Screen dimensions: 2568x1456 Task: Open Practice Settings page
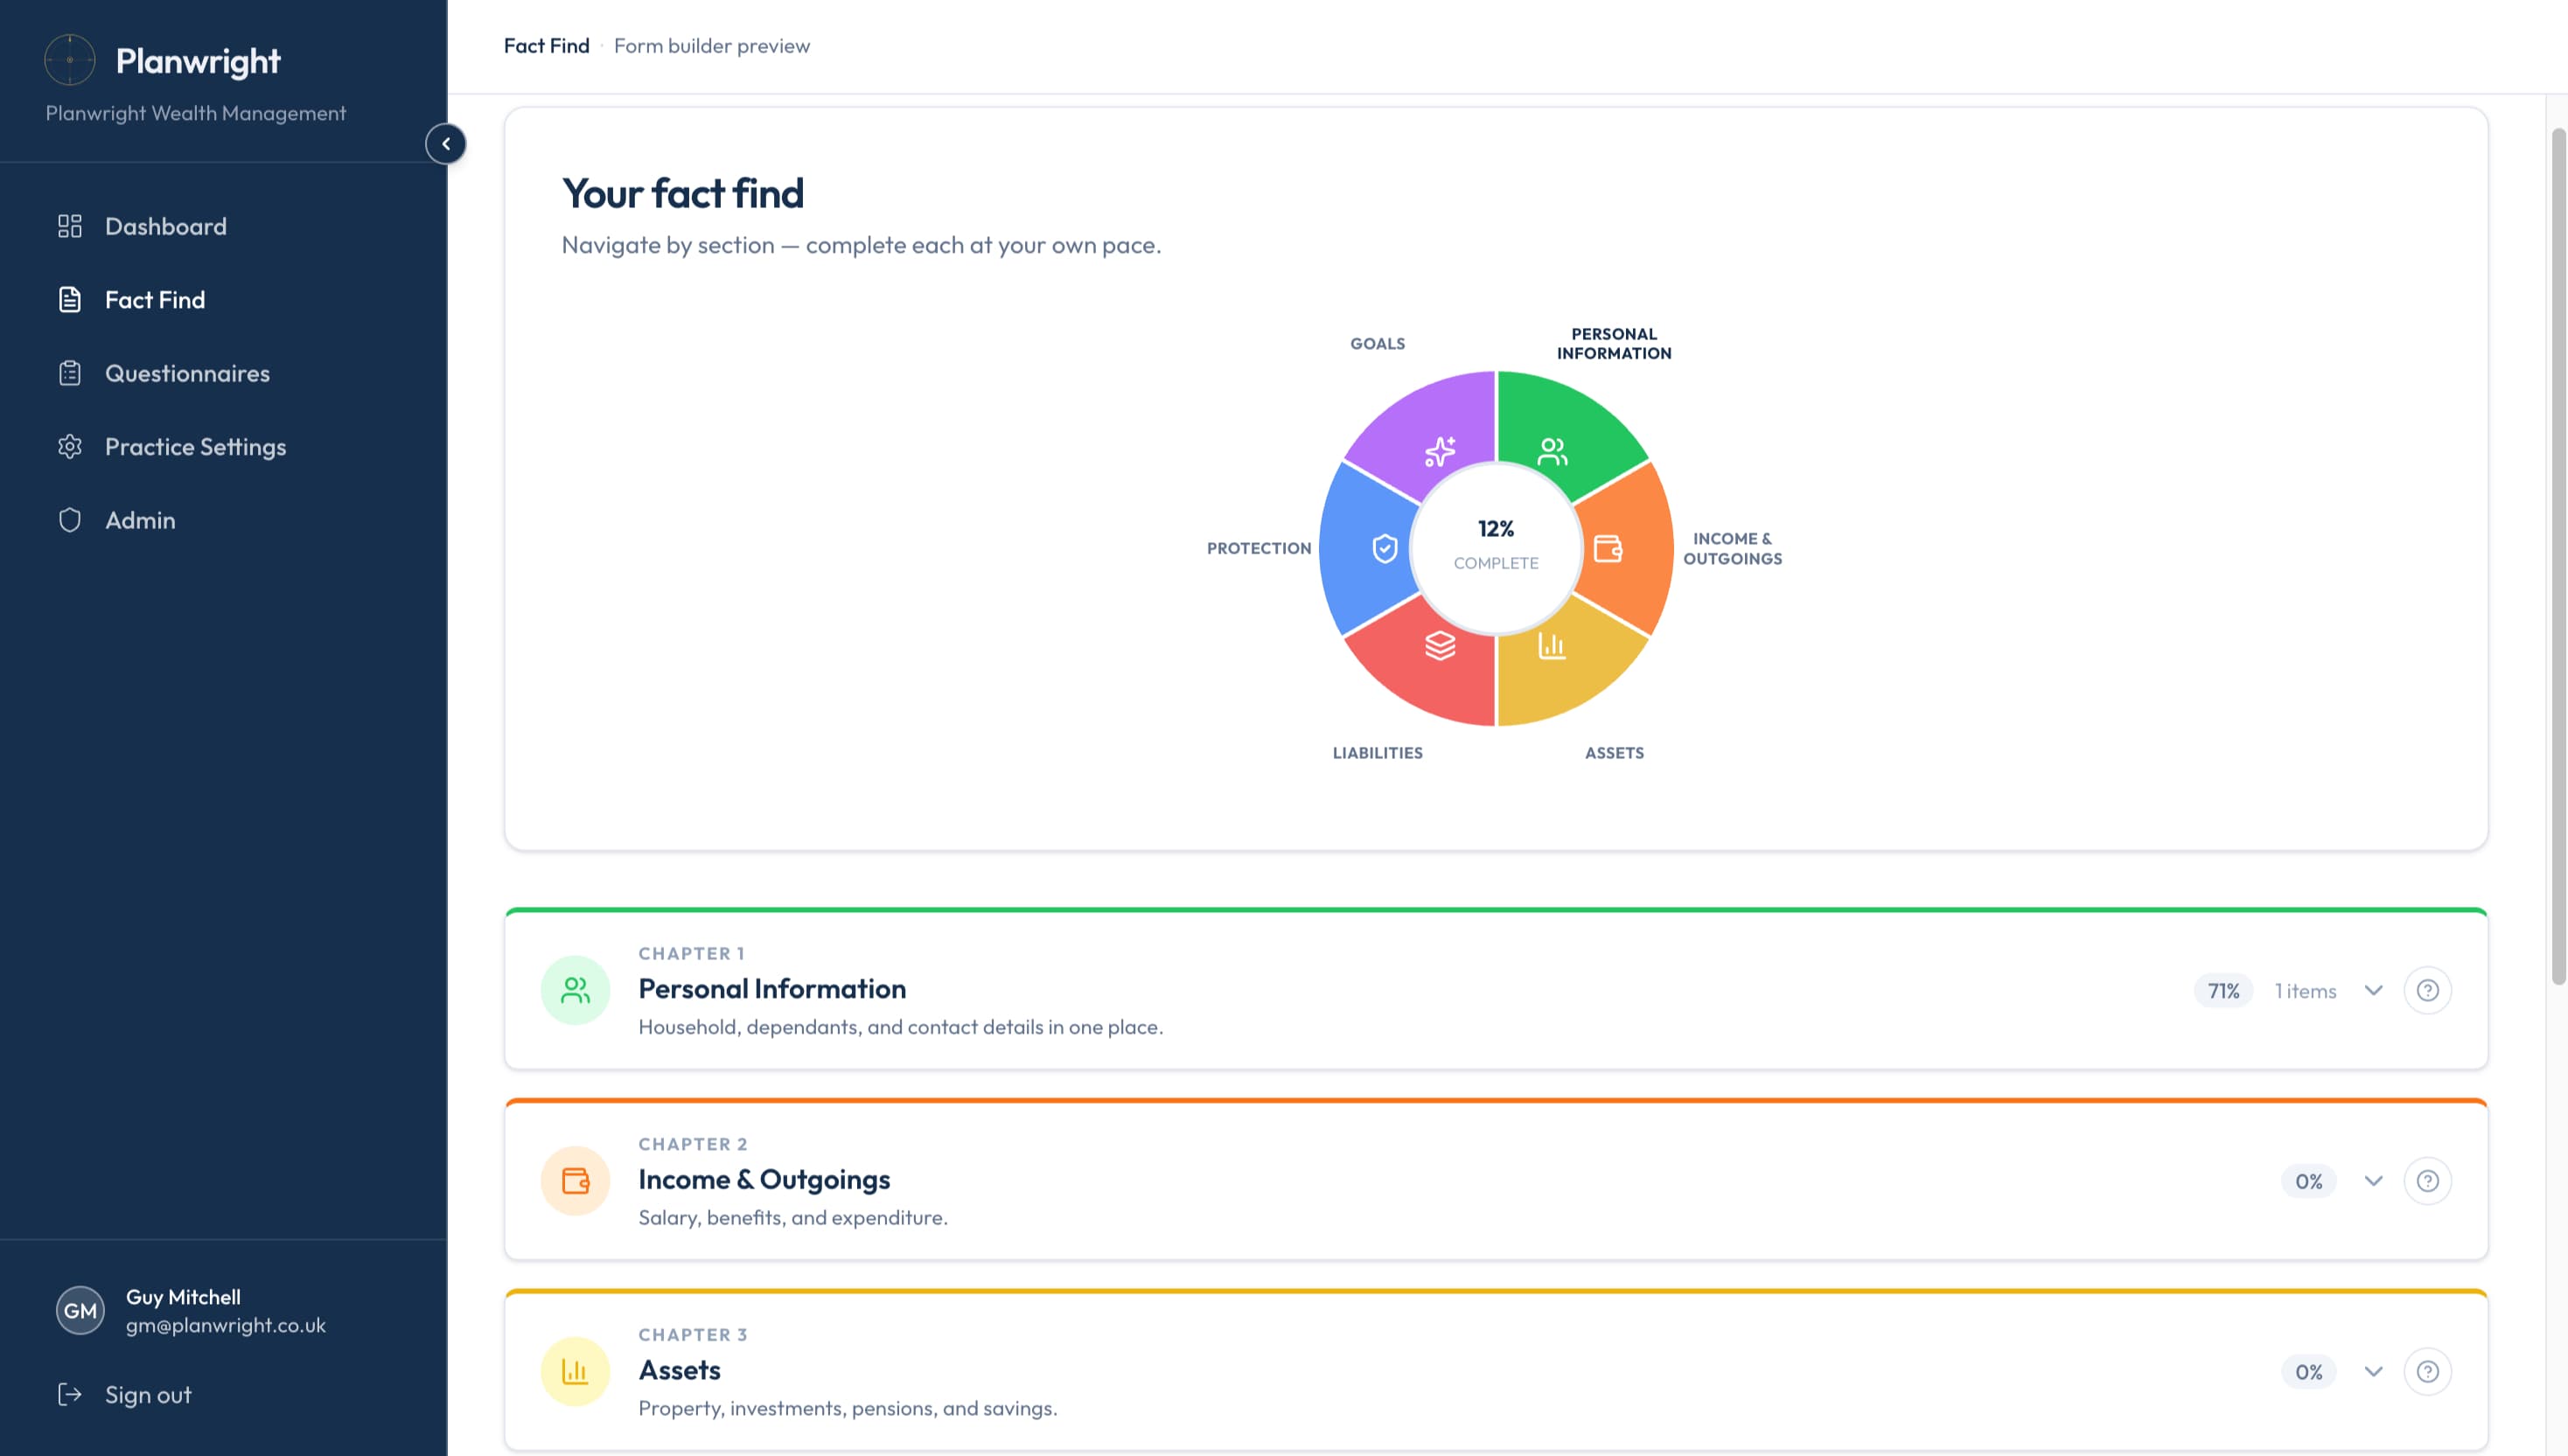click(x=196, y=447)
